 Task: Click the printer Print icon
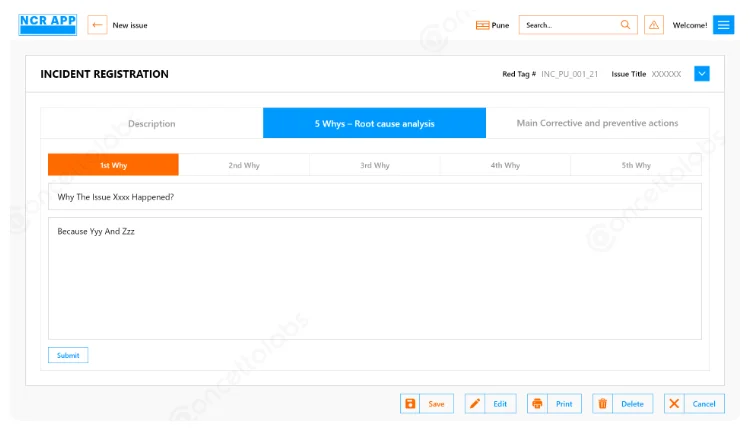pos(537,404)
